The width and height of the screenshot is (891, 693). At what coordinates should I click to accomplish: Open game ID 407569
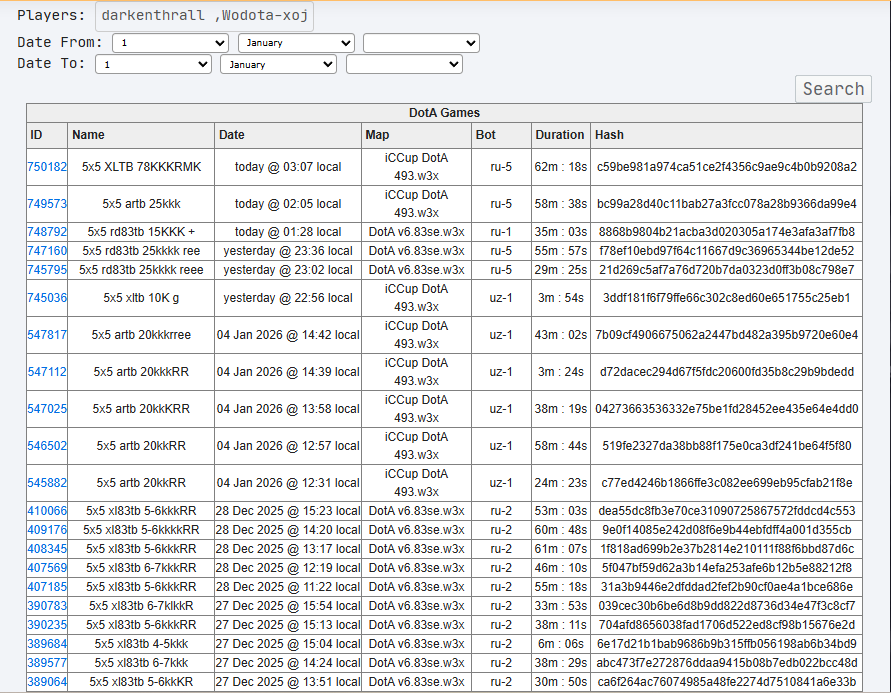(x=47, y=567)
